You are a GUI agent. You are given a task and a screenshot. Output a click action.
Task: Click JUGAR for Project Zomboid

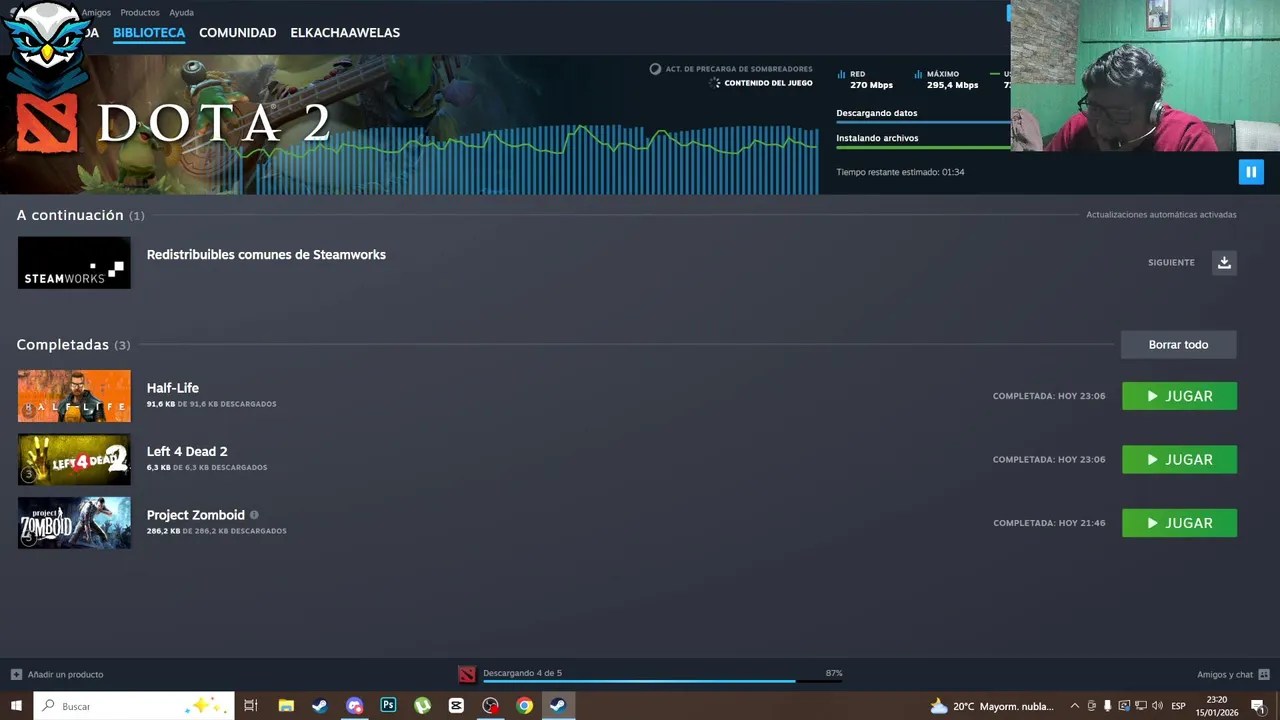[1179, 523]
